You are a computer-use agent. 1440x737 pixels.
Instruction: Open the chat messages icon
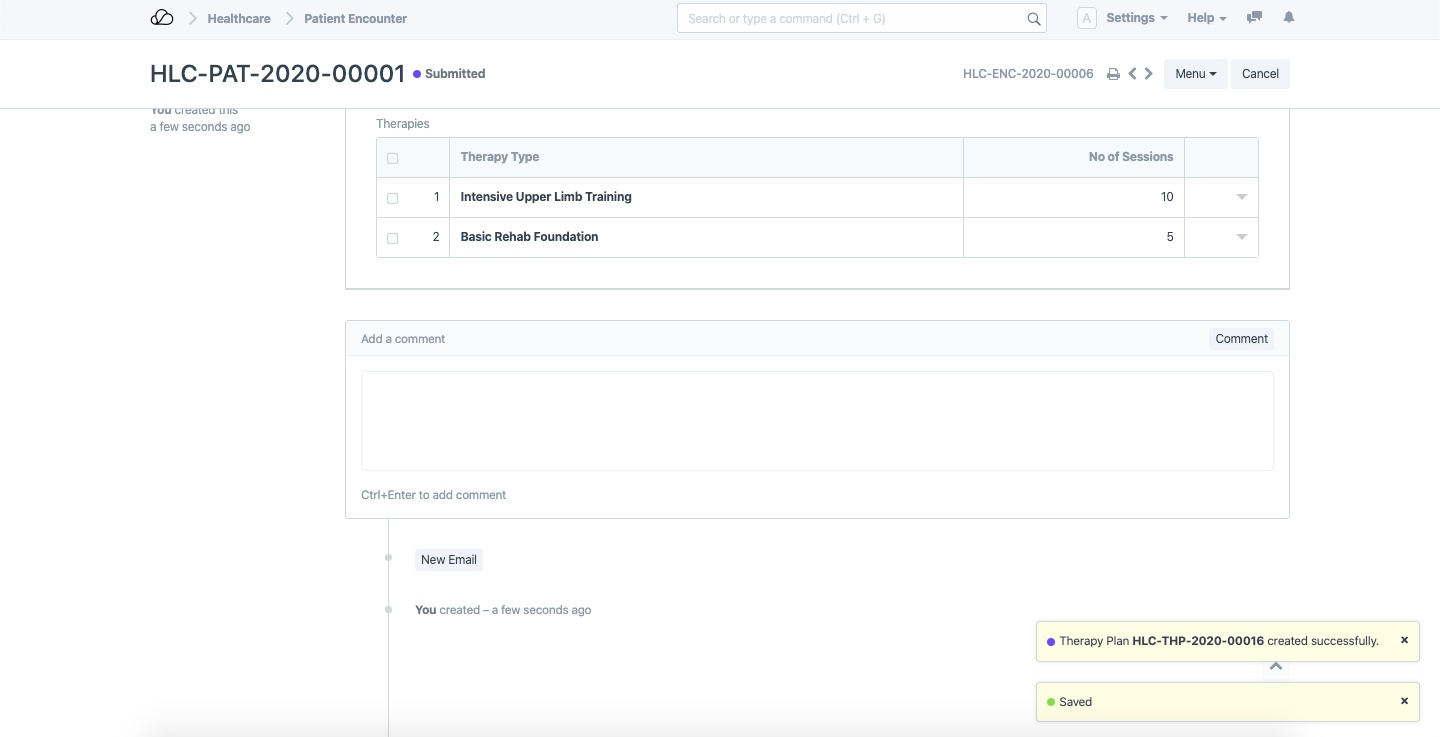tap(1254, 18)
